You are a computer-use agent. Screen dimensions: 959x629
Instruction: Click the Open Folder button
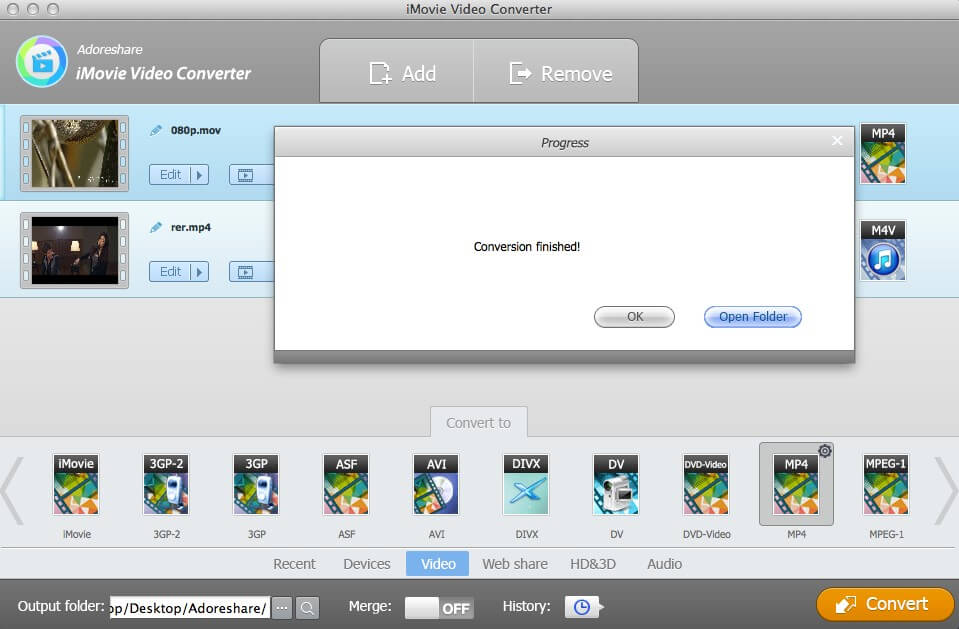click(x=753, y=317)
